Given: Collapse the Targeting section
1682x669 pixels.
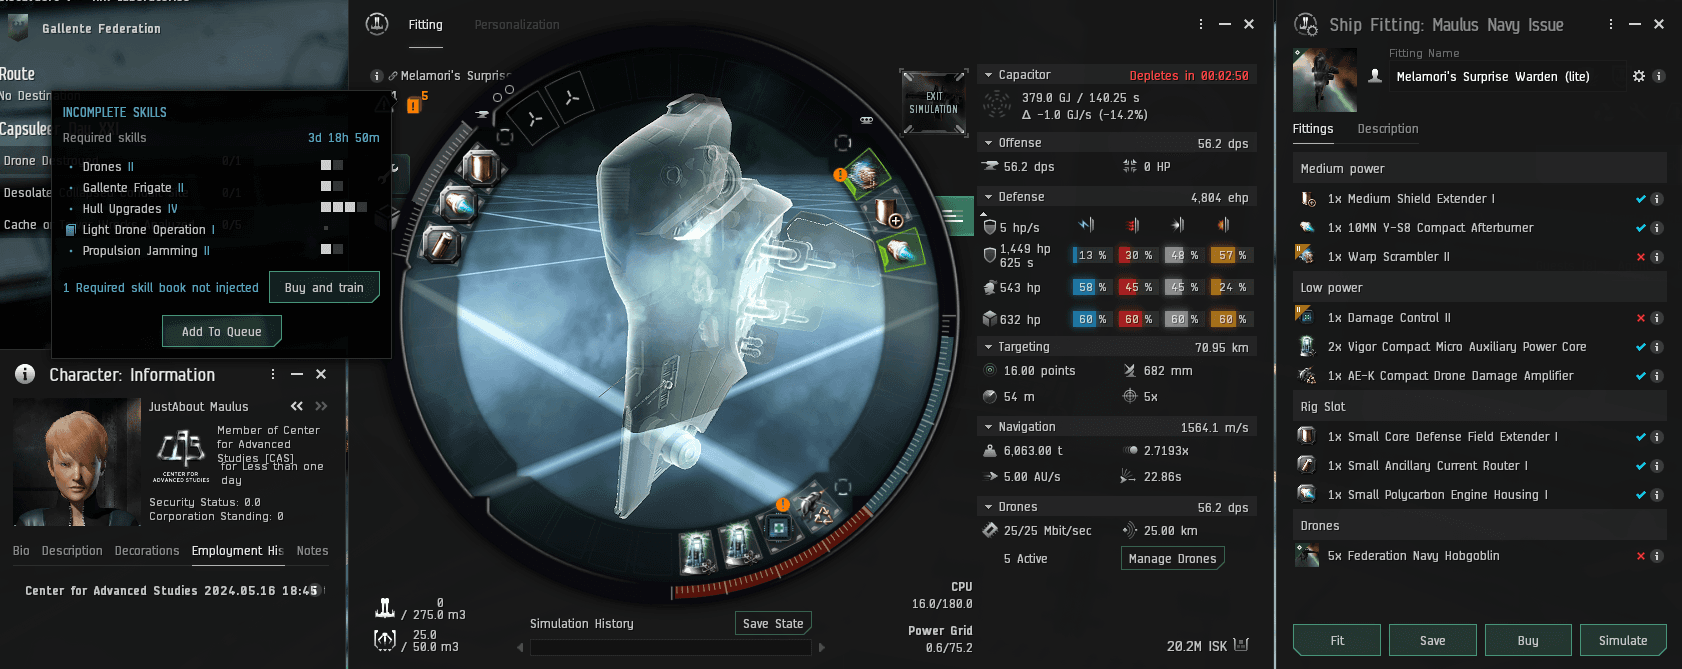Looking at the screenshot, I should (989, 347).
